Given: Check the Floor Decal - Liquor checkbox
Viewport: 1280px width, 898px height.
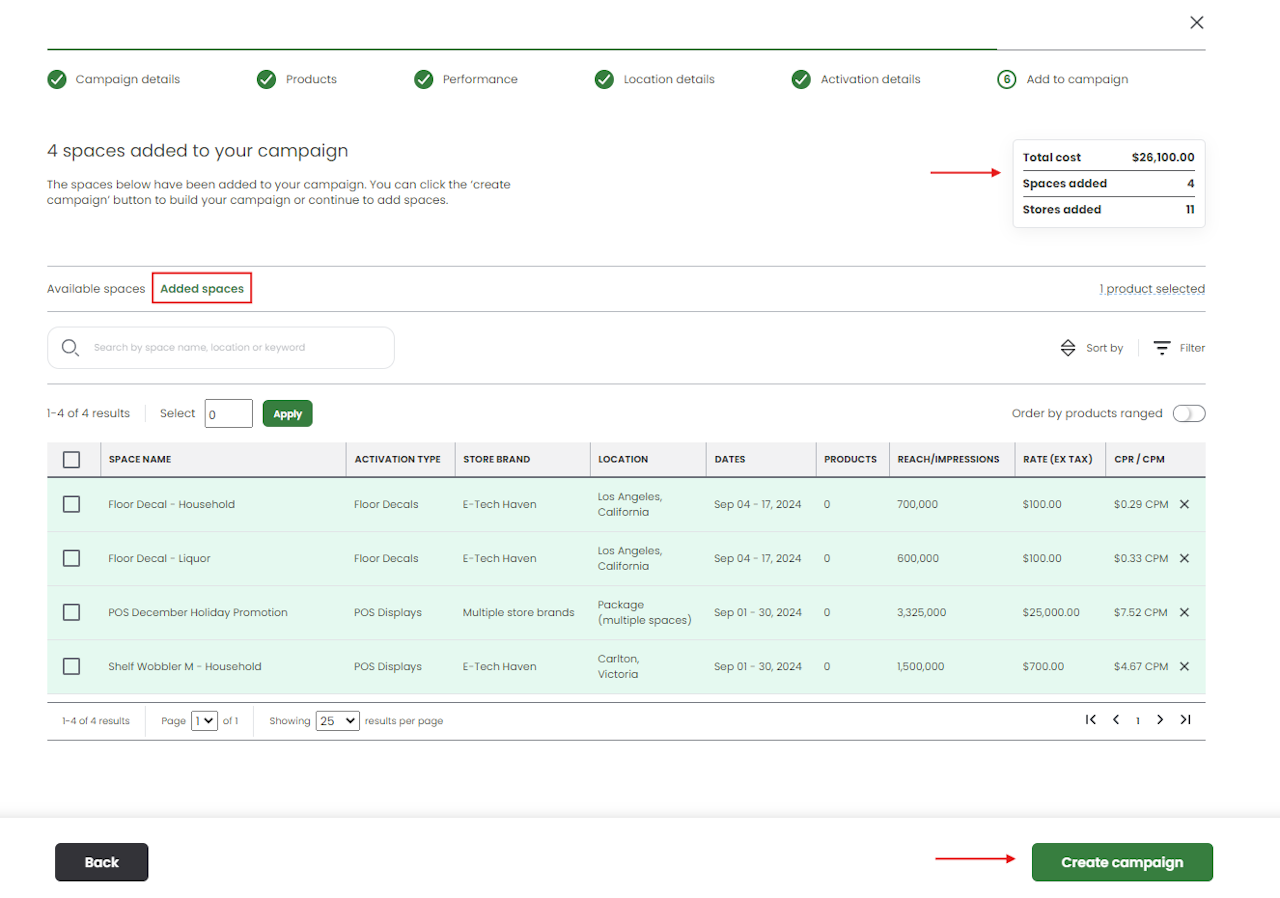Looking at the screenshot, I should [x=71, y=559].
